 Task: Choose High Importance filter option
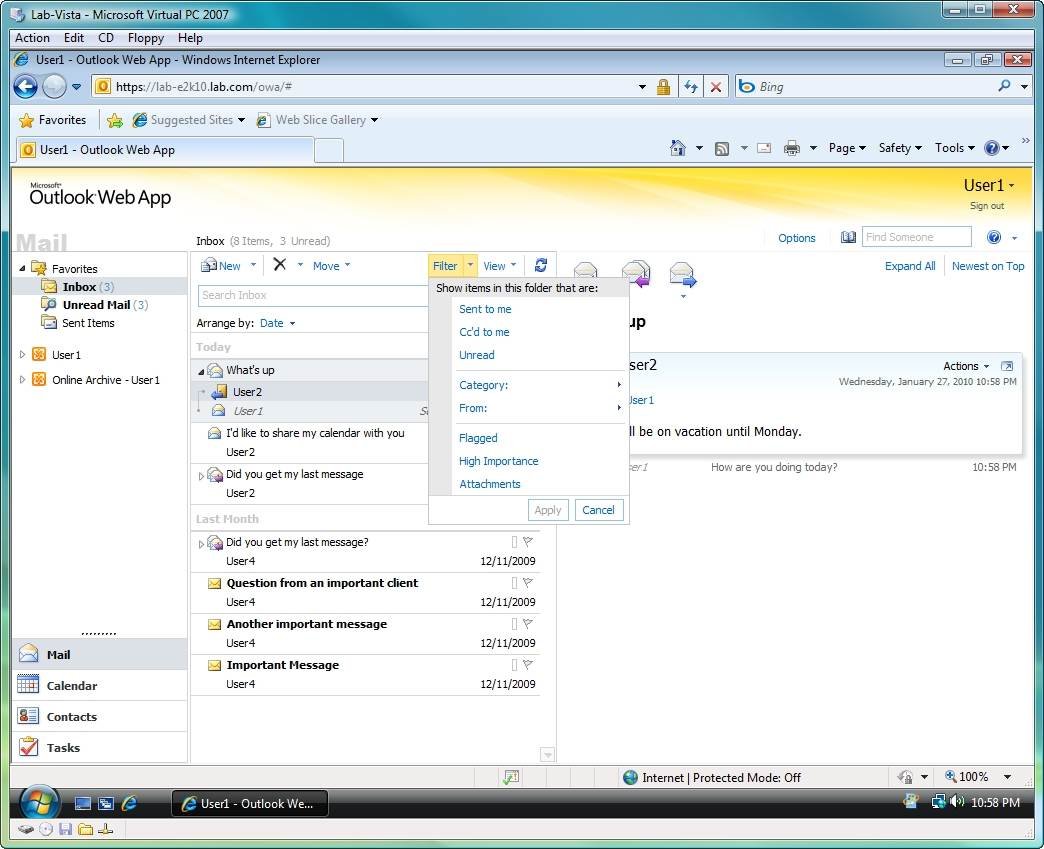[498, 461]
